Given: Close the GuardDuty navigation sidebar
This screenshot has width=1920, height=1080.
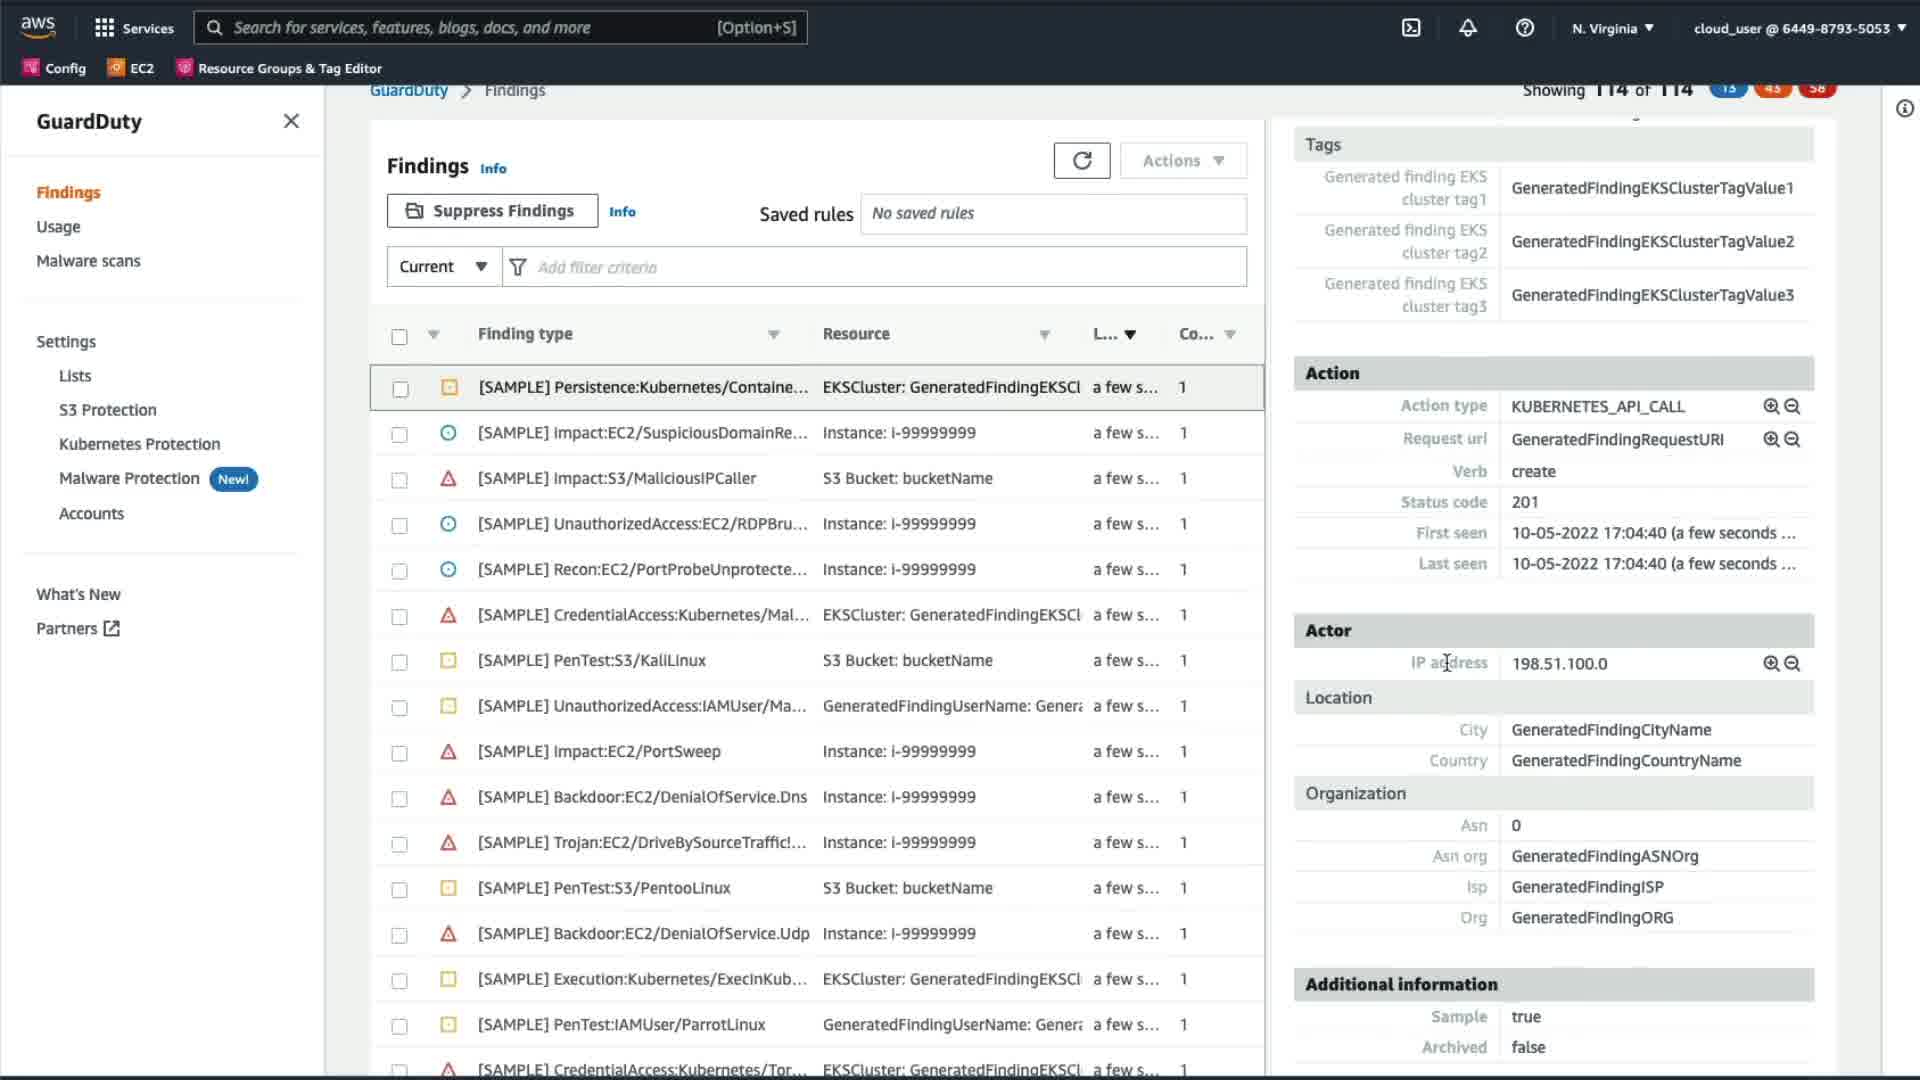Looking at the screenshot, I should (x=291, y=121).
